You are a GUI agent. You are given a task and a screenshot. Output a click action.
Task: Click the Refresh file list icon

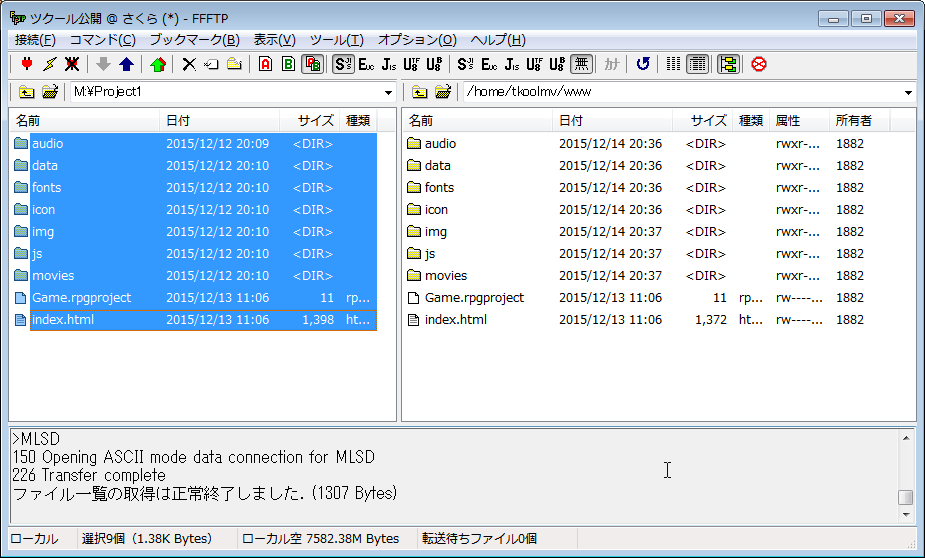point(642,64)
